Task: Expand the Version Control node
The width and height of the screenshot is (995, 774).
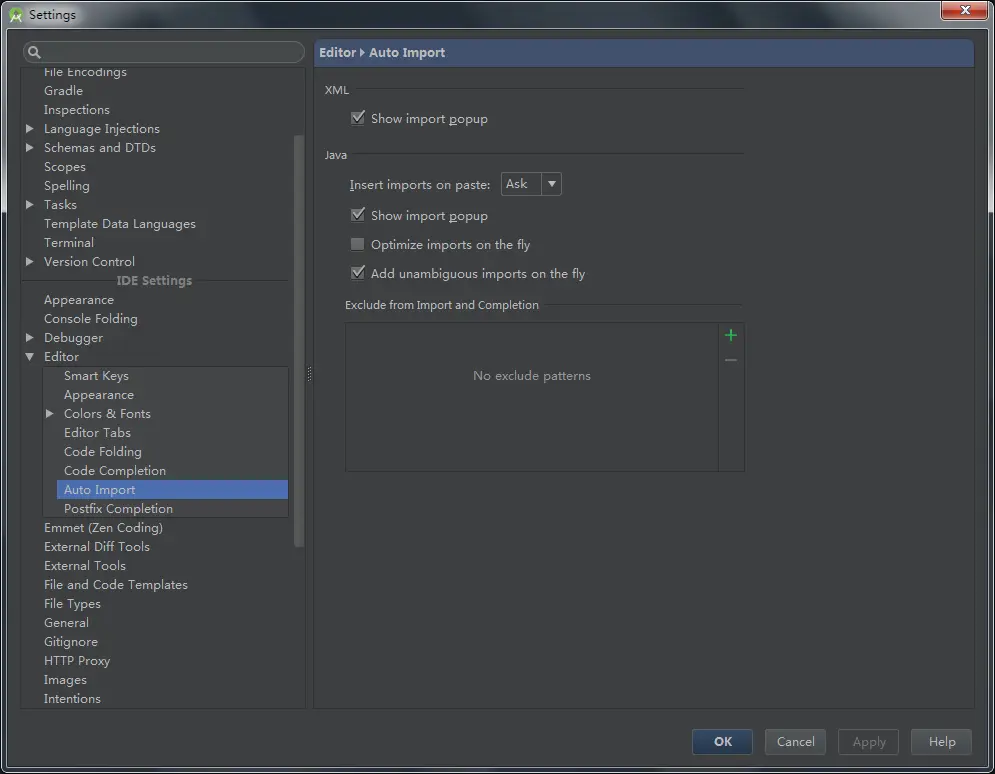Action: [x=30, y=261]
